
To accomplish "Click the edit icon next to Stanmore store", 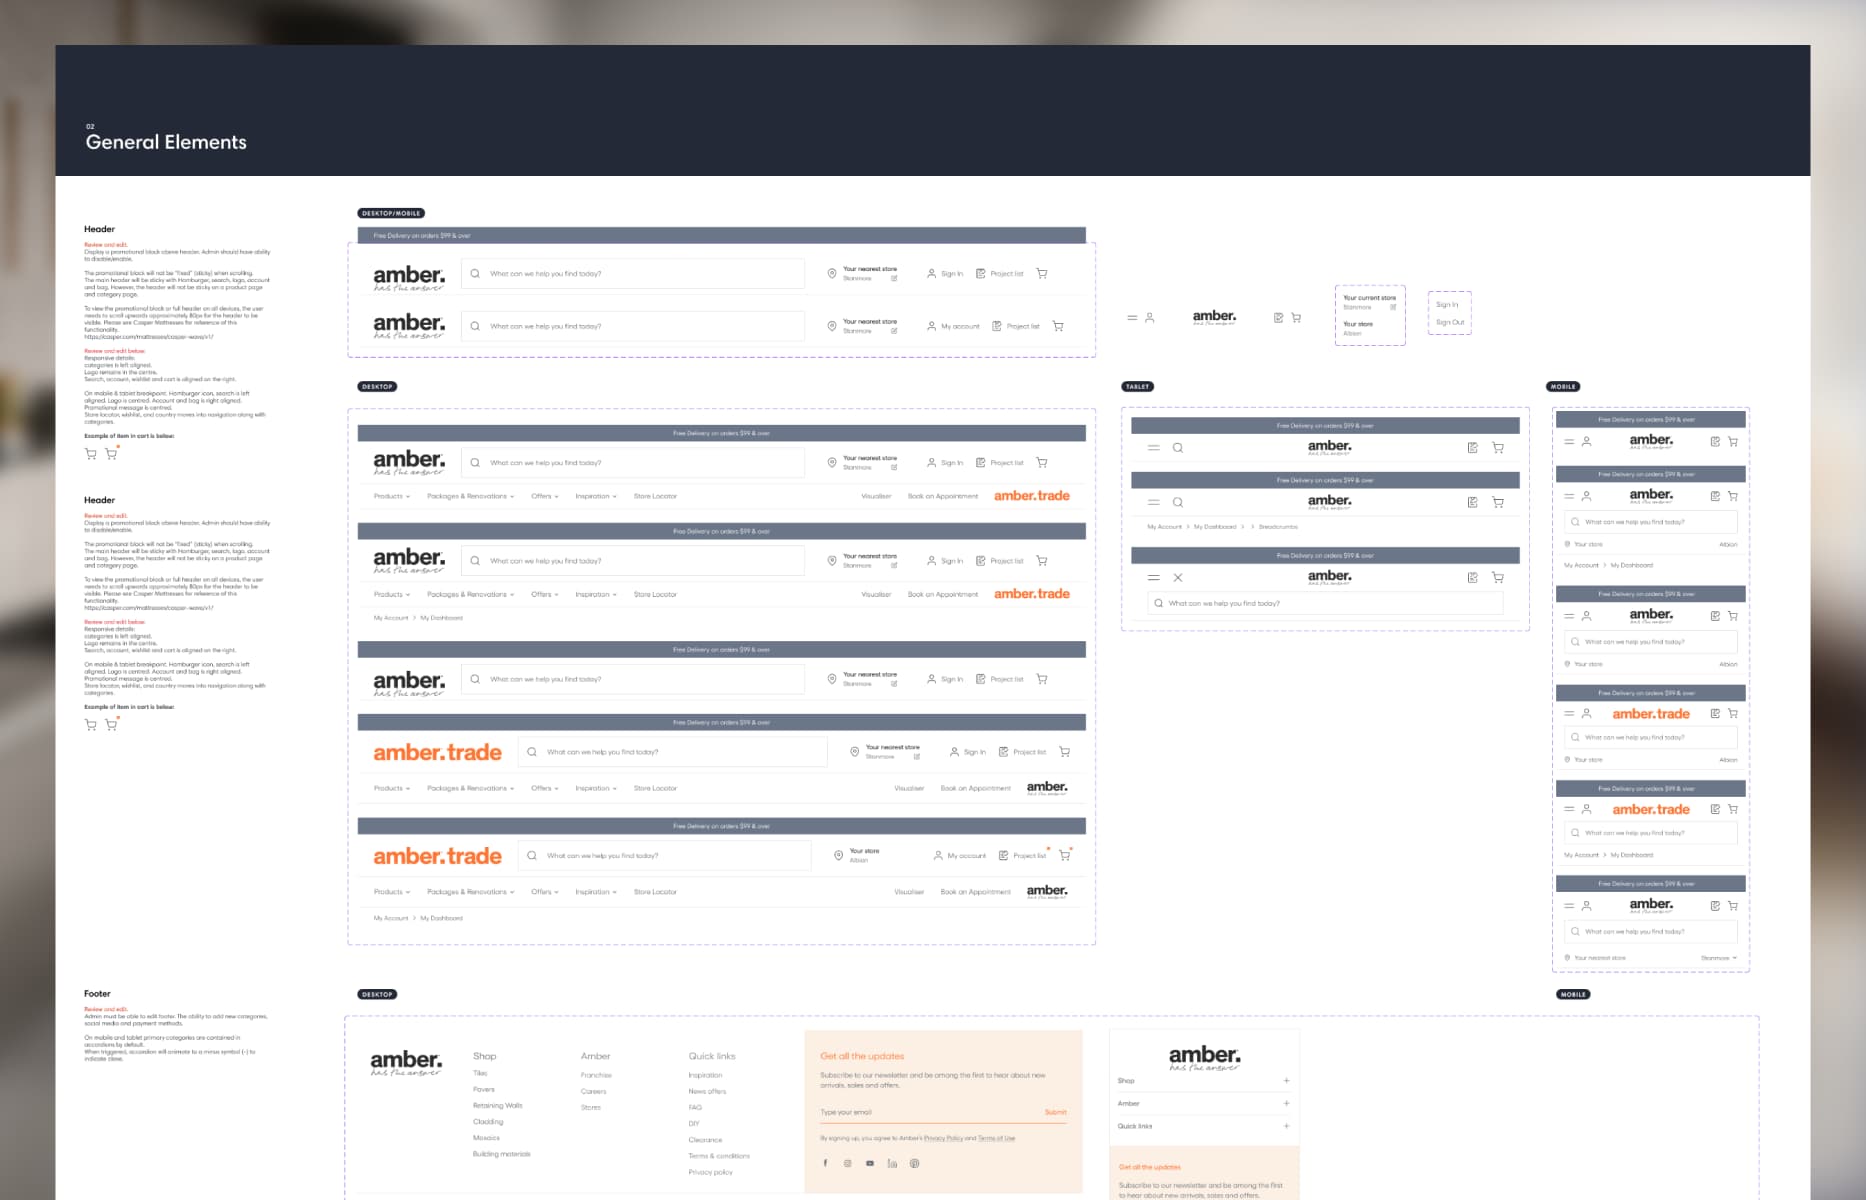I will (x=893, y=277).
